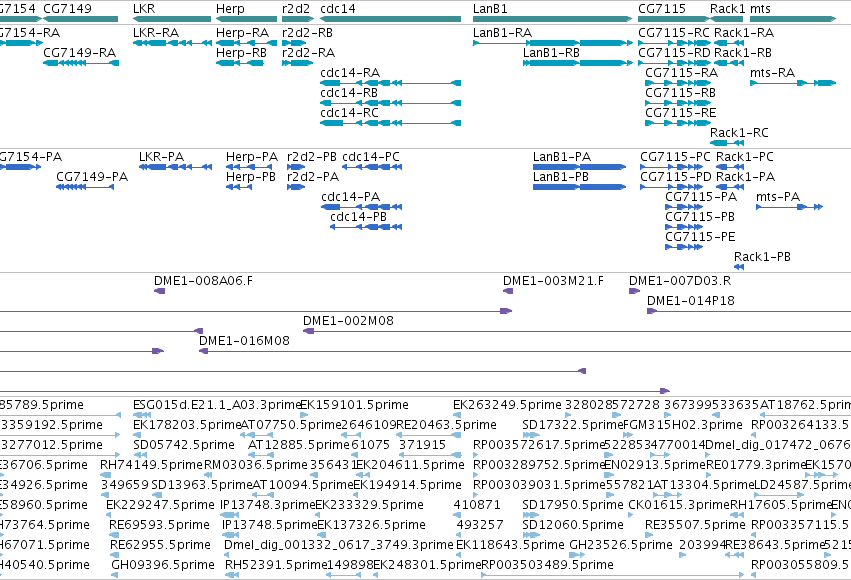The width and height of the screenshot is (851, 580).
Task: Select the Herp-PA coding segment
Action: click(250, 167)
